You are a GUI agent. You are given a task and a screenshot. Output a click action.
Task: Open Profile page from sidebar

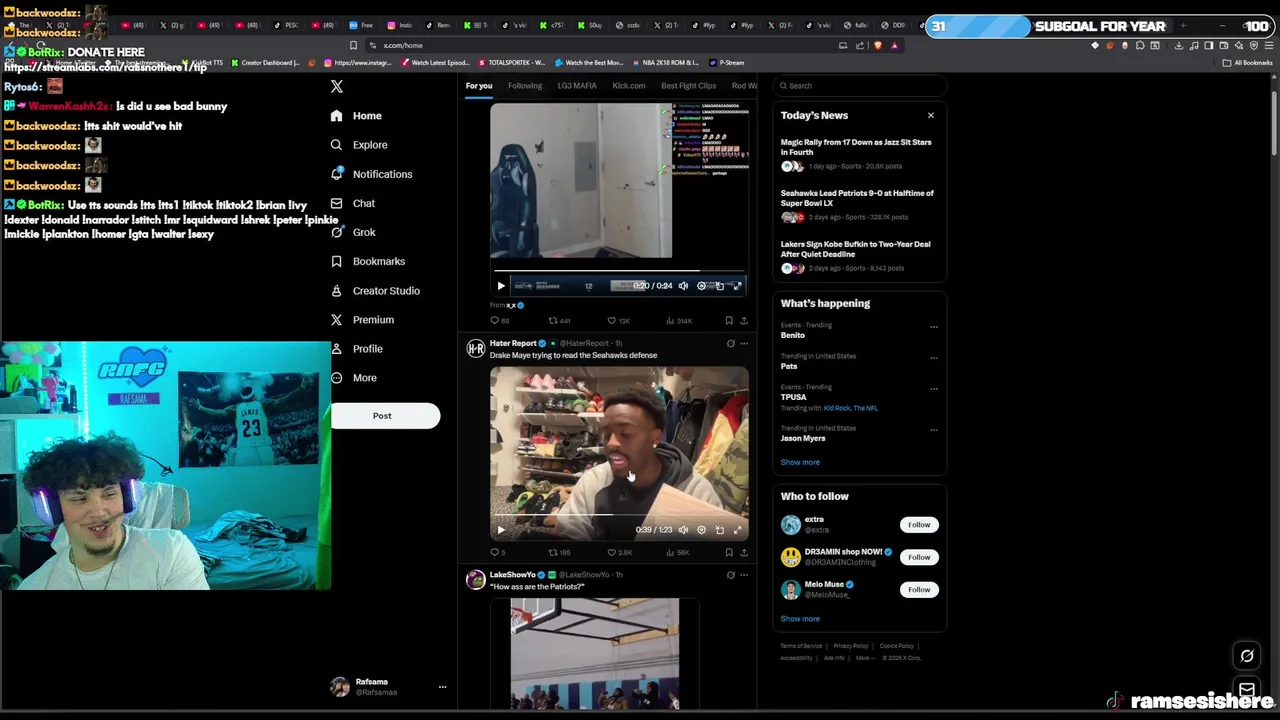357,349
